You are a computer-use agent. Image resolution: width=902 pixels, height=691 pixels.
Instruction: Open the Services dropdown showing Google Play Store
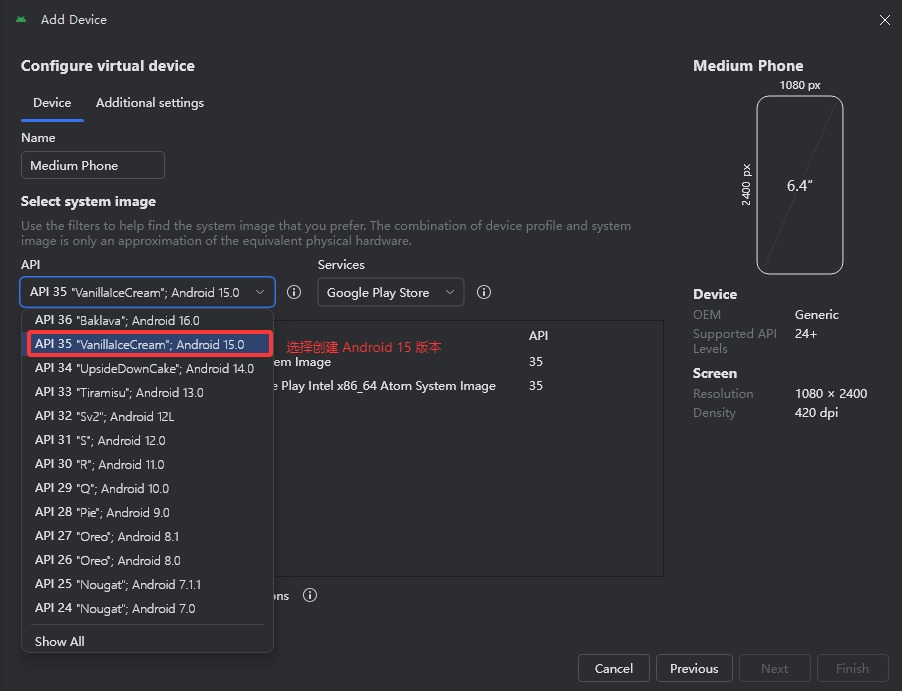coord(391,292)
